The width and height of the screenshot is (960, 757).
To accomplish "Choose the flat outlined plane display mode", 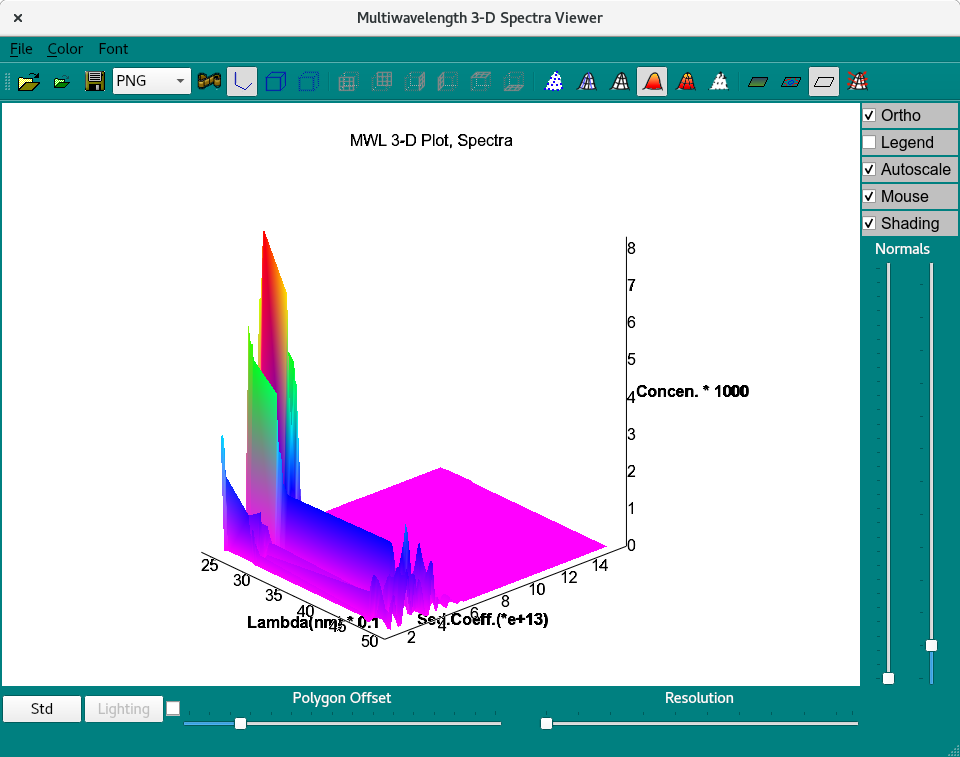I will [823, 81].
